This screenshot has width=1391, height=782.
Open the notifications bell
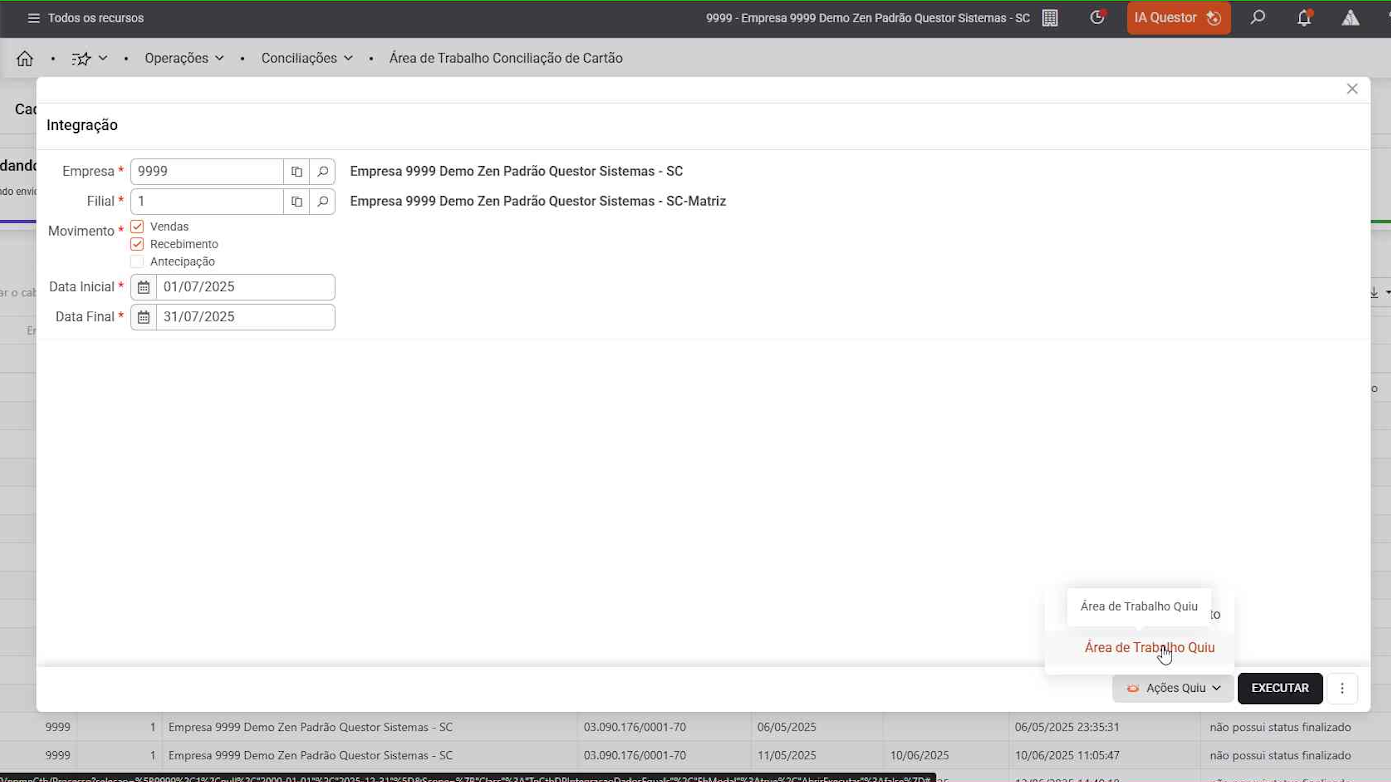tap(1304, 18)
